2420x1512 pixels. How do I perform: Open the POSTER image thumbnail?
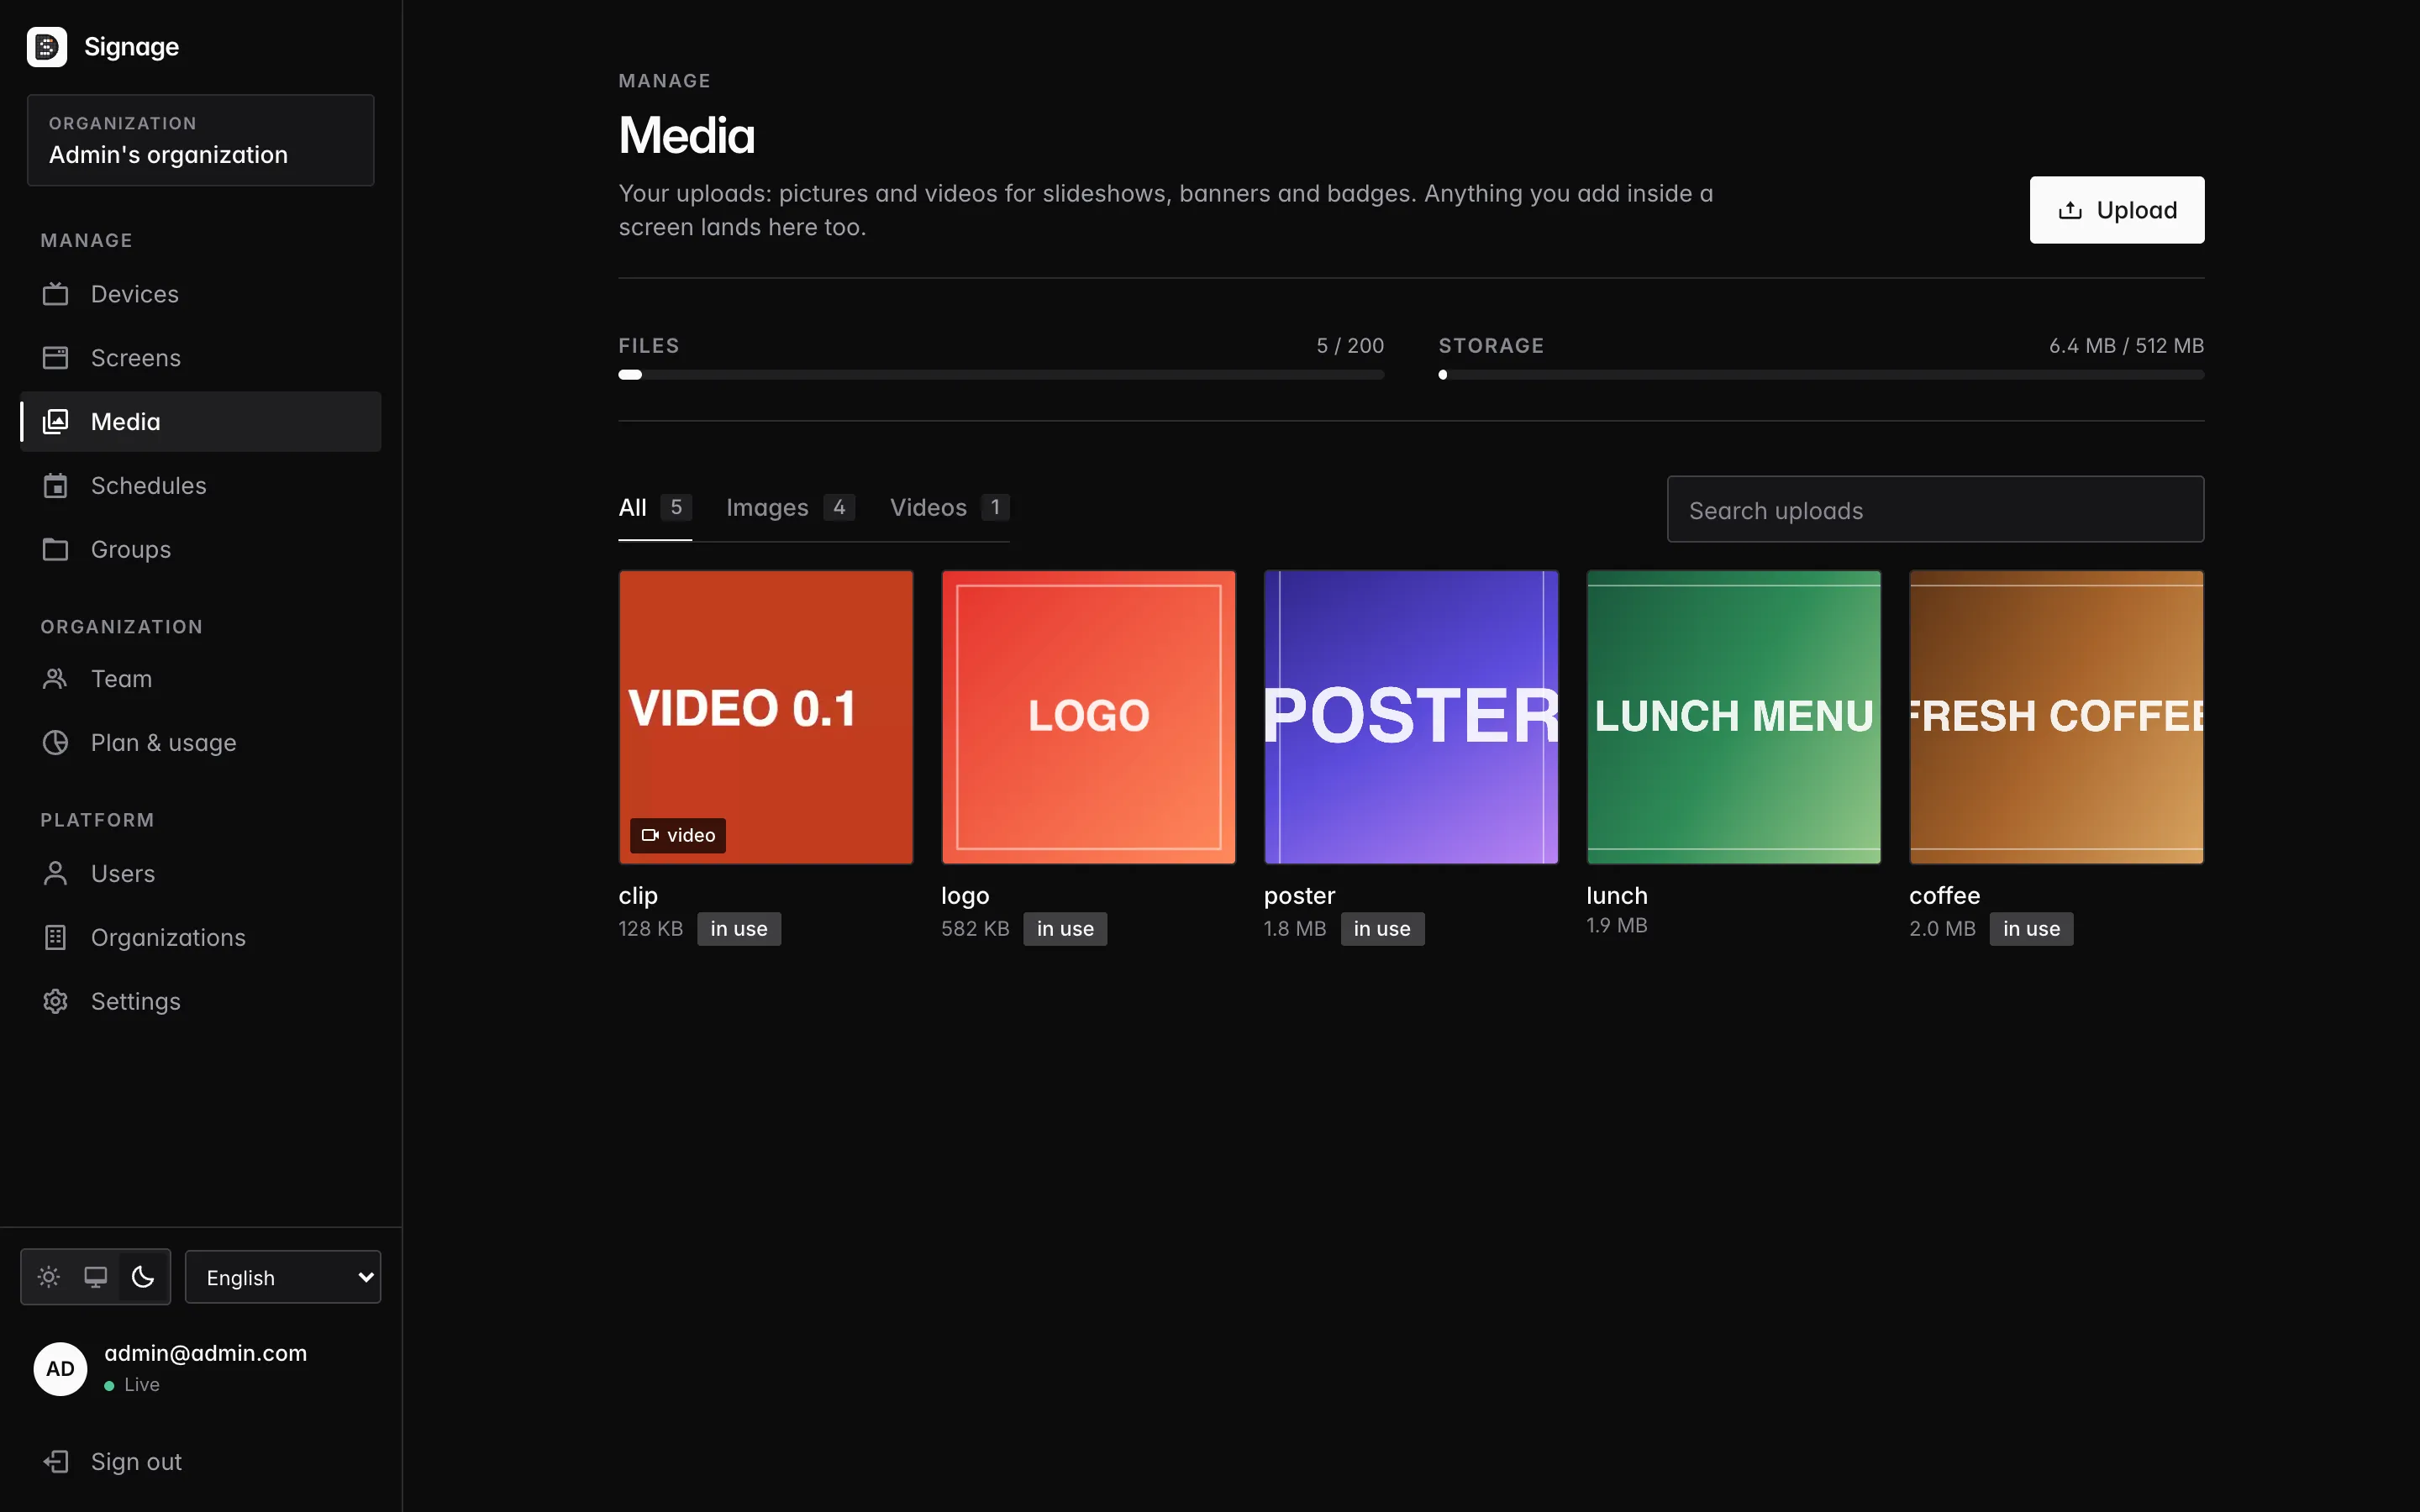click(x=1411, y=717)
